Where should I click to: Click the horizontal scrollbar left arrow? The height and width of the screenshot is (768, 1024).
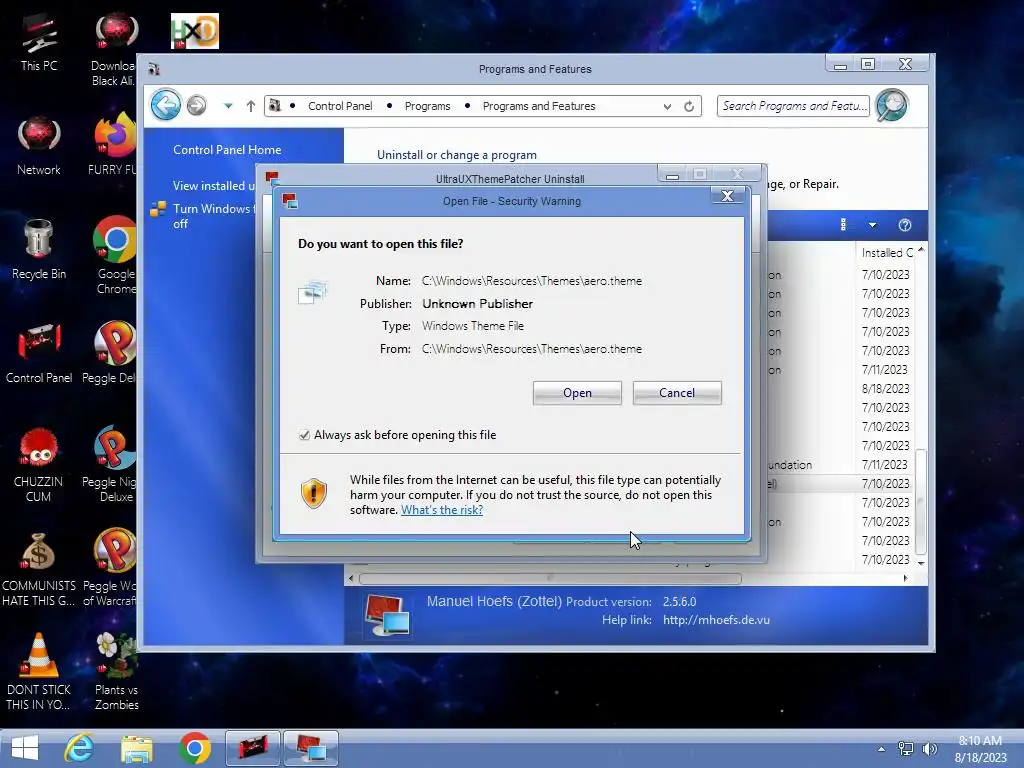pyautogui.click(x=351, y=578)
